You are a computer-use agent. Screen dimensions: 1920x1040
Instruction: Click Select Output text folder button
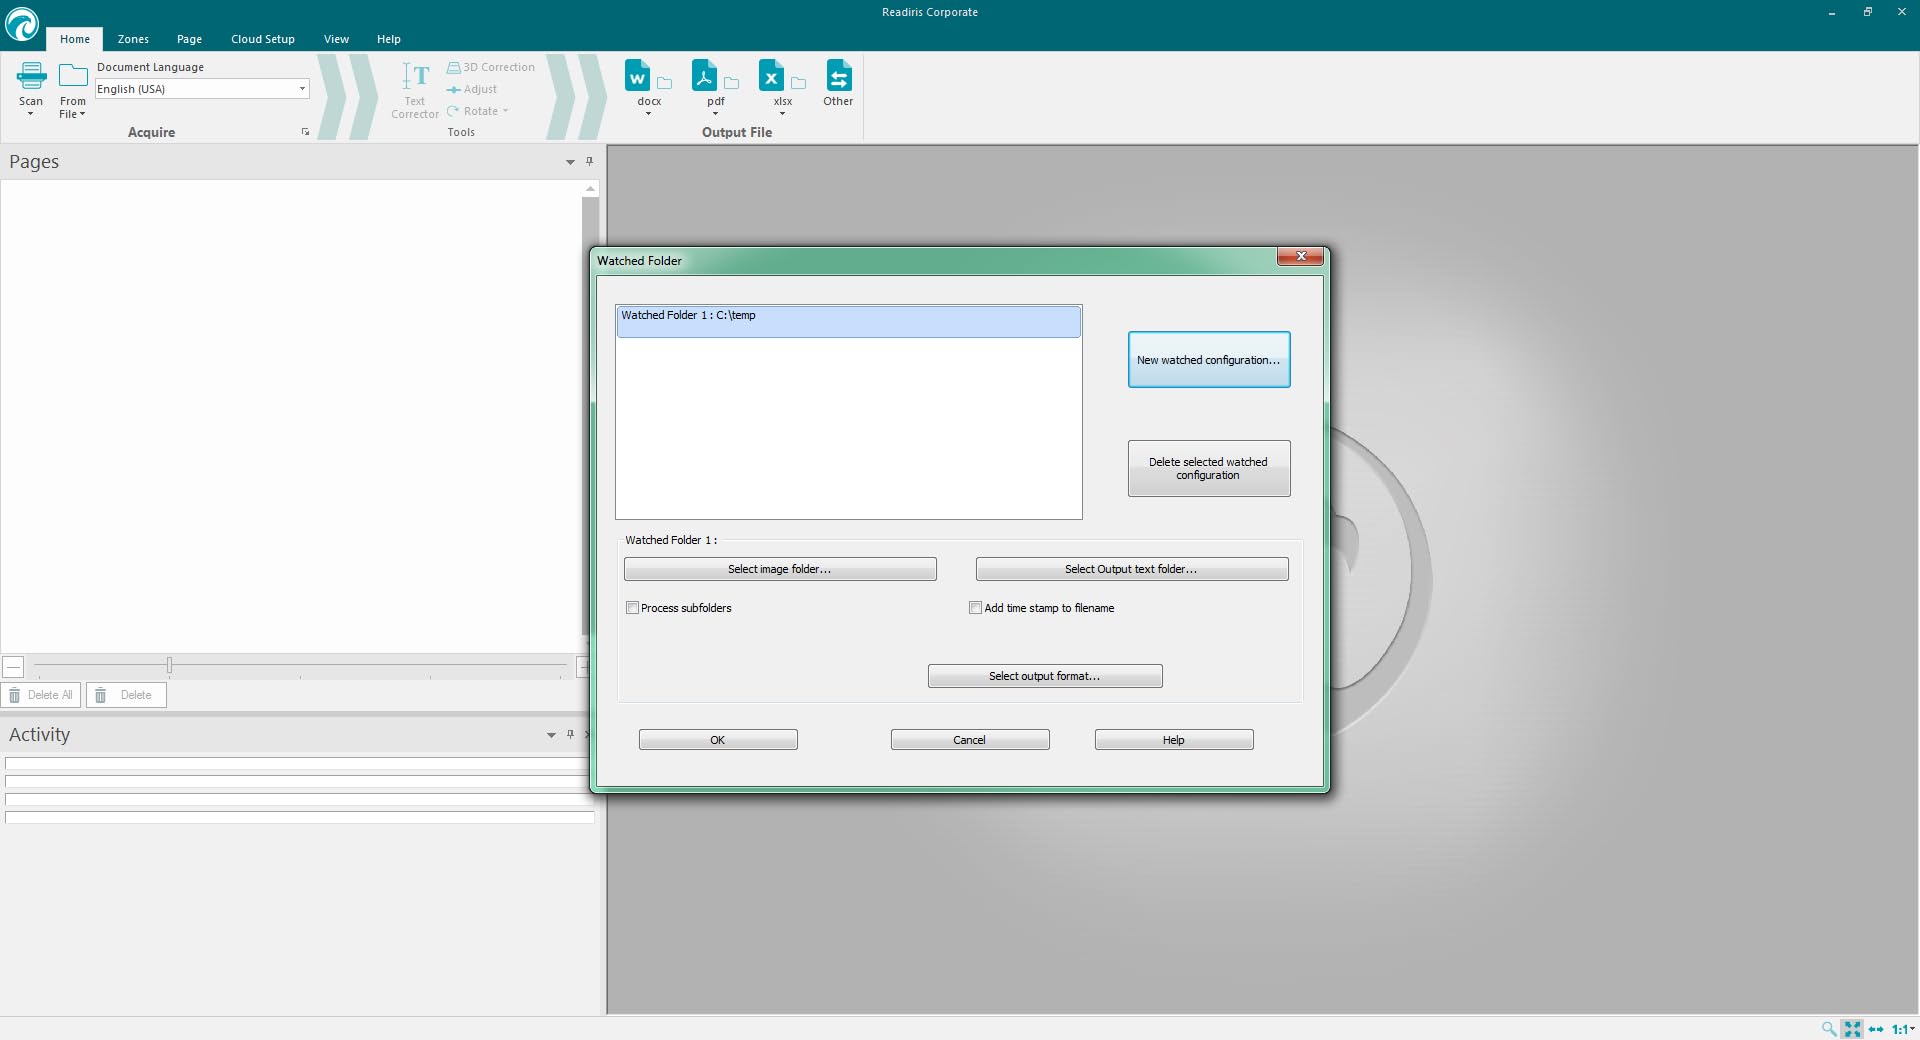pos(1132,569)
